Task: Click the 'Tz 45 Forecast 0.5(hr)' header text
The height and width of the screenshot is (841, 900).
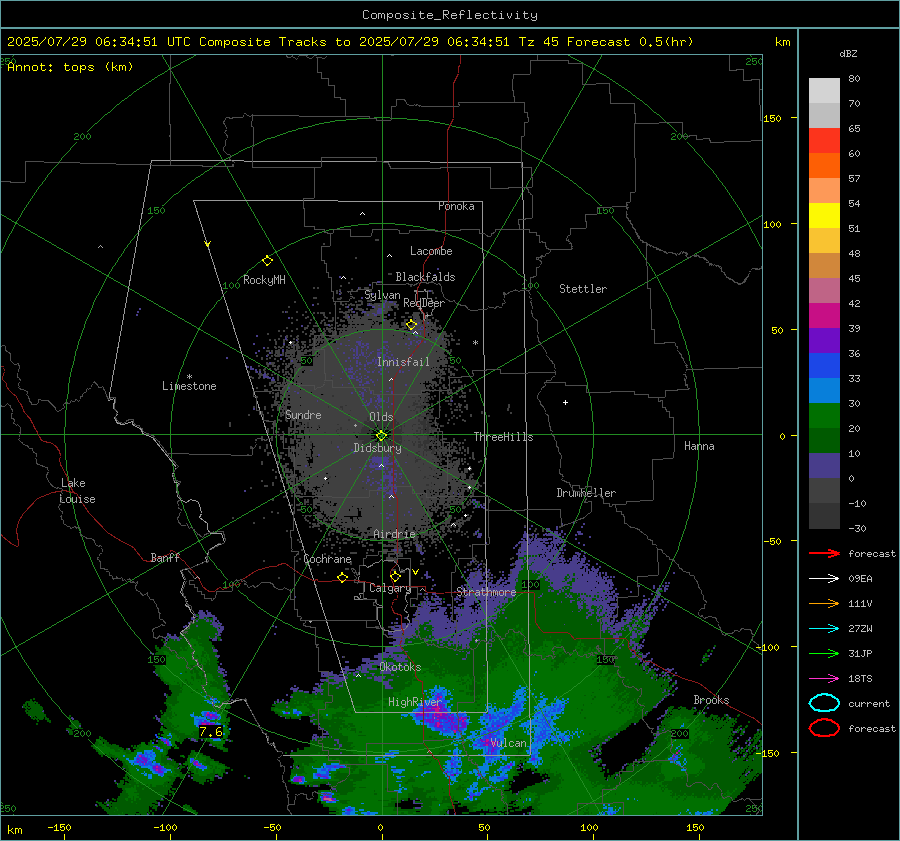Action: click(x=606, y=42)
